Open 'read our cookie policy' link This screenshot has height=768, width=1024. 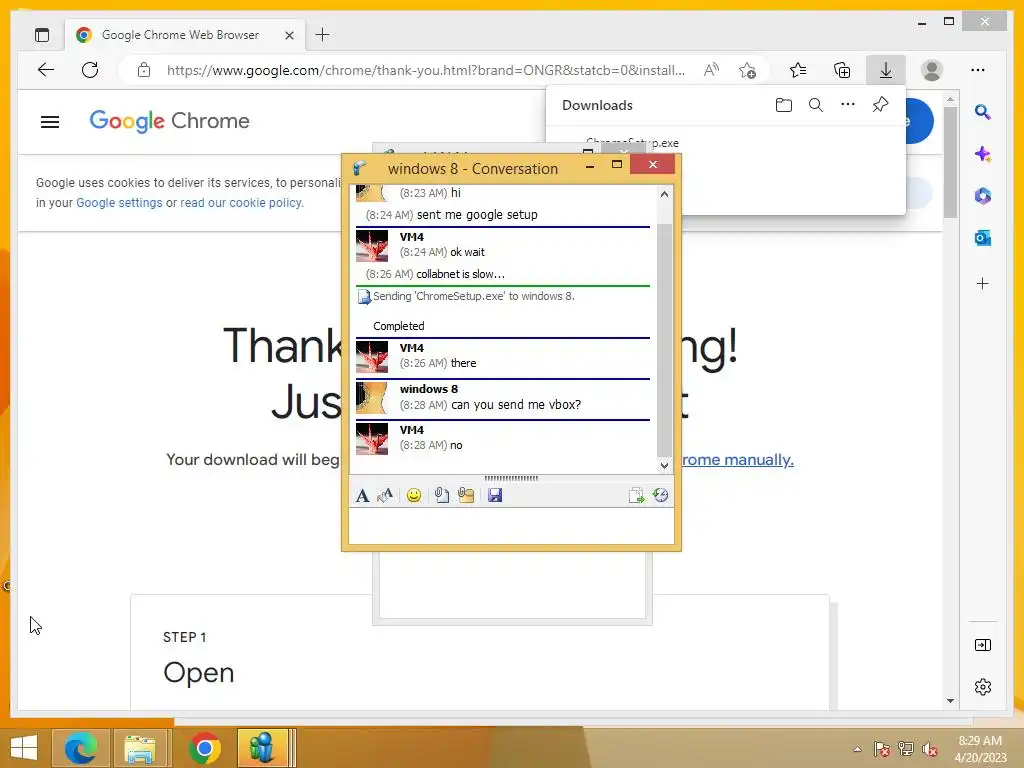coord(240,202)
